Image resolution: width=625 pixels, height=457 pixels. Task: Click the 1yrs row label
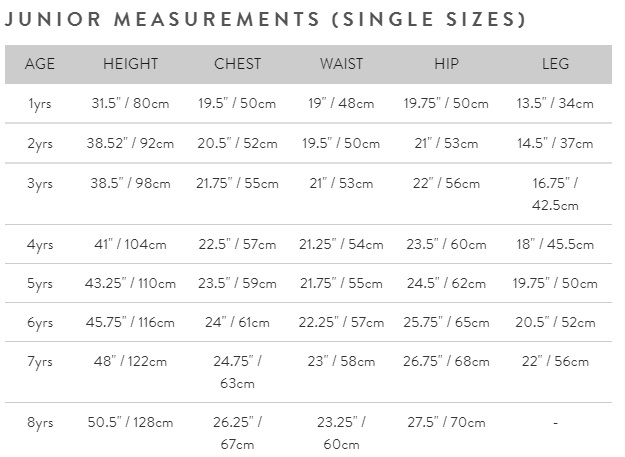pos(40,104)
